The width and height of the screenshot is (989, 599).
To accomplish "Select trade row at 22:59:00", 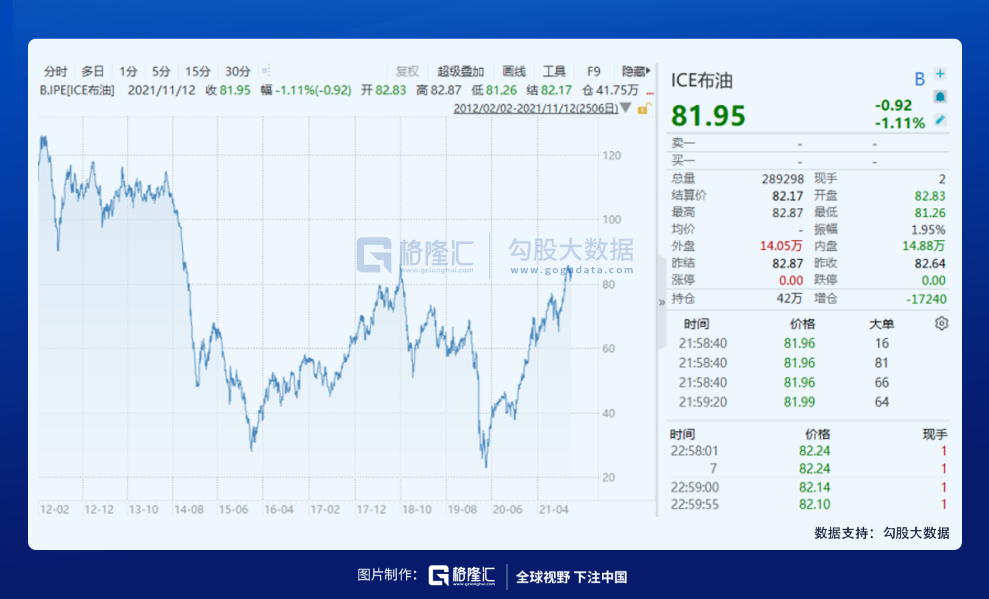I will tap(807, 487).
